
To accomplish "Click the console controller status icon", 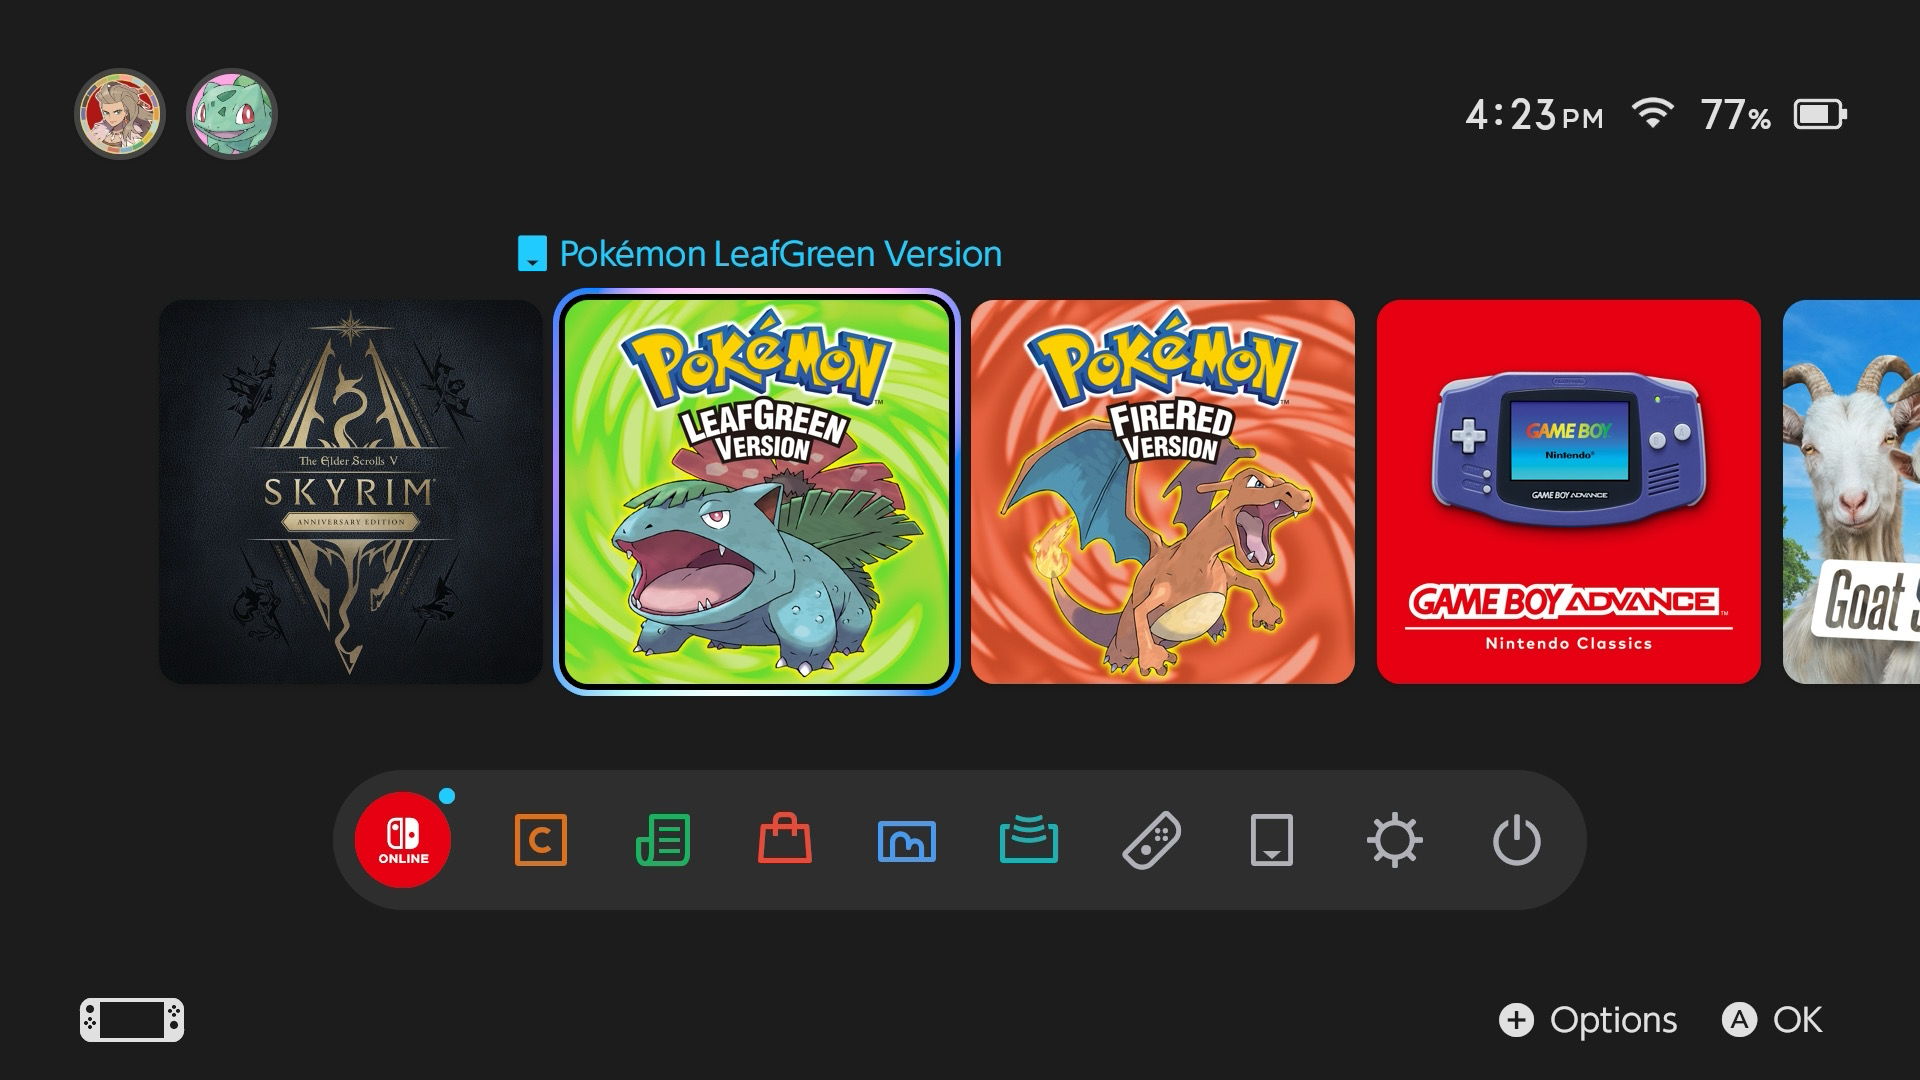I will pyautogui.click(x=132, y=1020).
